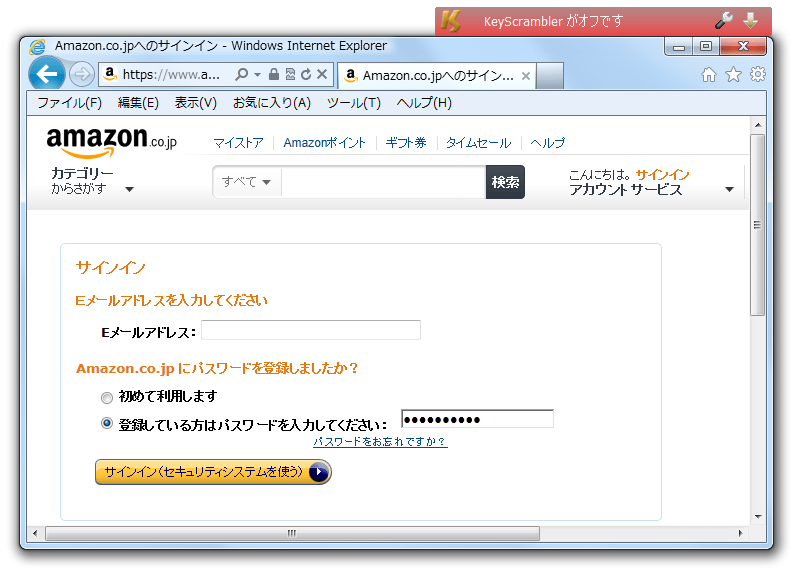Viewport: 796px width, 574px height.
Task: Click the password input field
Action: (477, 419)
